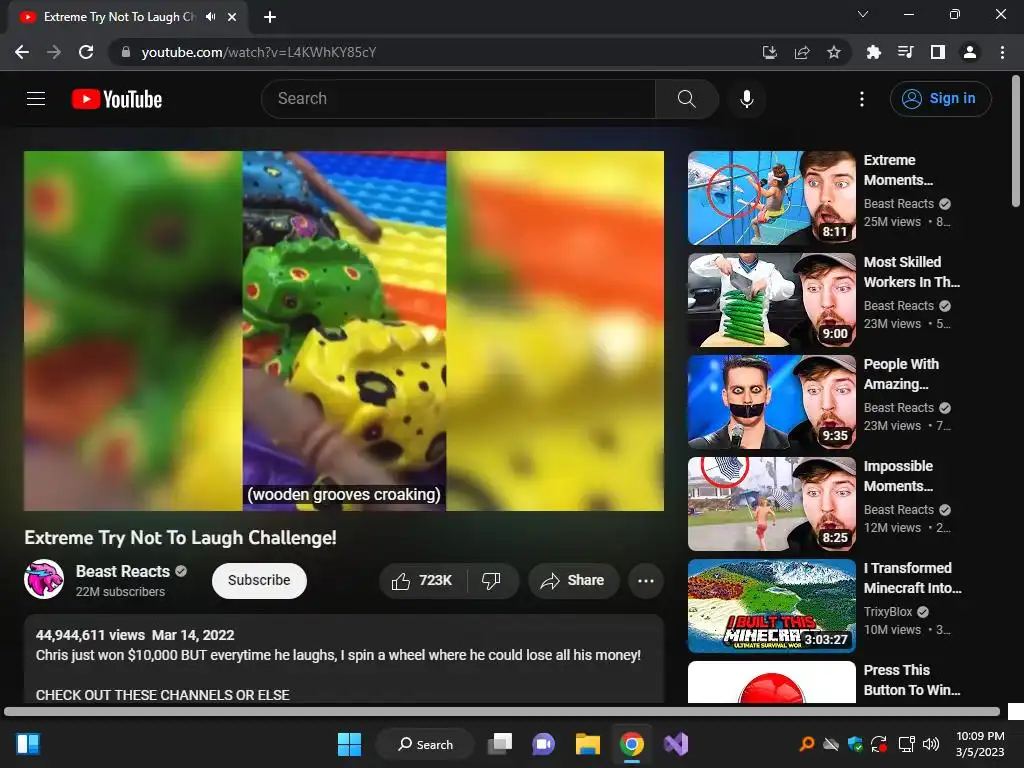1024x768 pixels.
Task: Open Chrome three-dot menu
Action: 1002,52
